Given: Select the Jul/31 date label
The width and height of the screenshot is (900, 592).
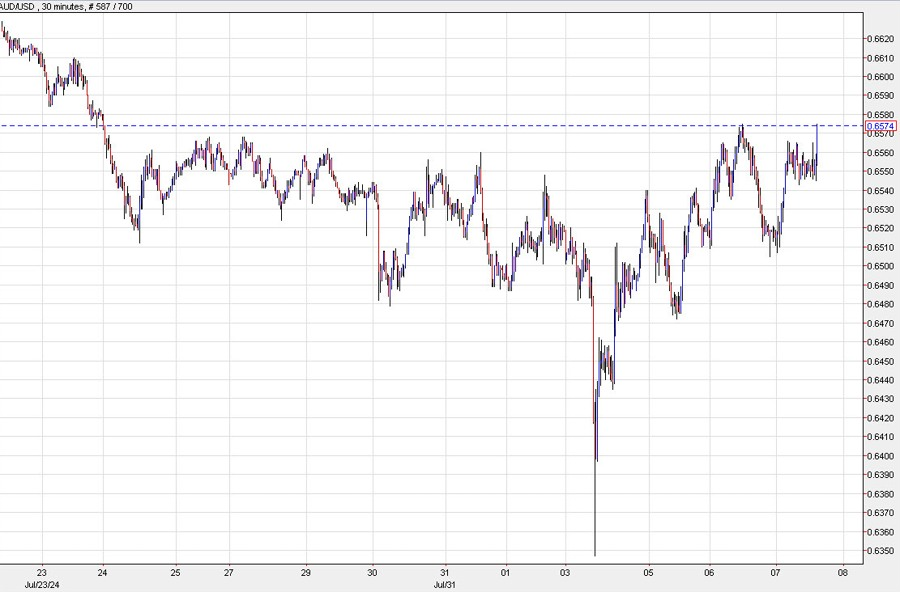Looking at the screenshot, I should pyautogui.click(x=445, y=585).
